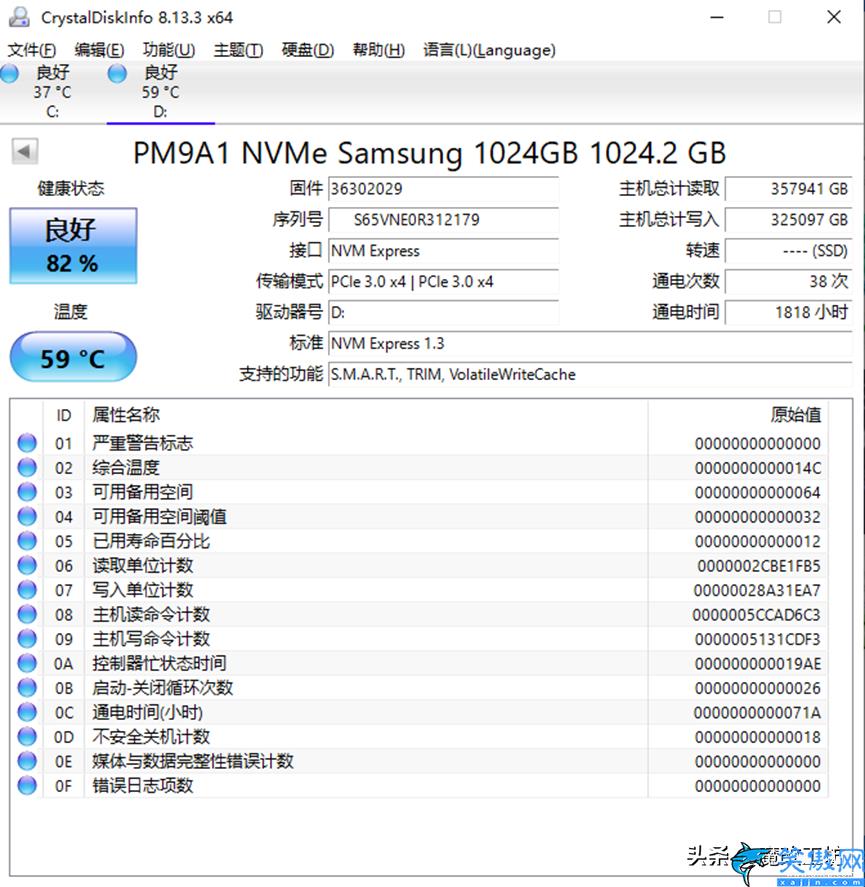Click status orb for 写入单位计数 row
The image size is (865, 887).
27,590
